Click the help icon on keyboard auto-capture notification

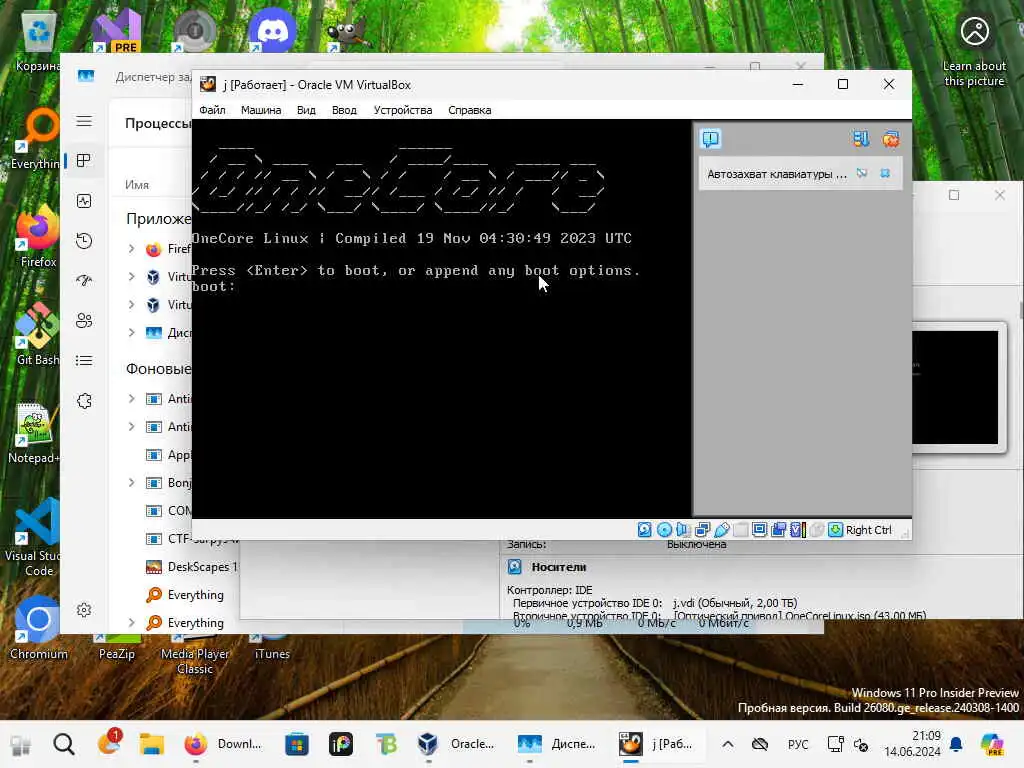(862, 173)
